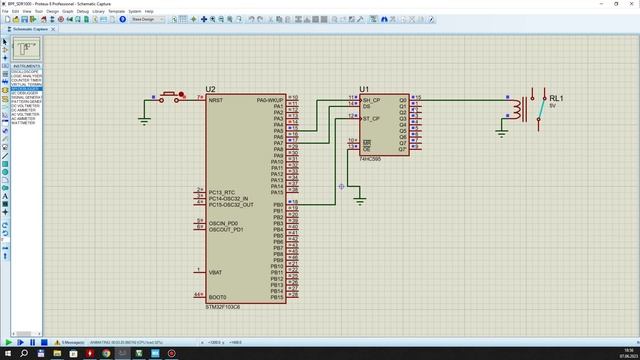Select OSCILLOSCOPE in the instruments list
Image resolution: width=640 pixels, height=360 pixels.
pyautogui.click(x=26, y=71)
